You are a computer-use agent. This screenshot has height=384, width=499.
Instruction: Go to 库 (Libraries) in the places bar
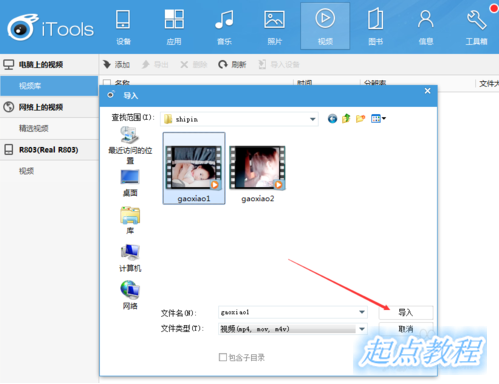(x=130, y=221)
